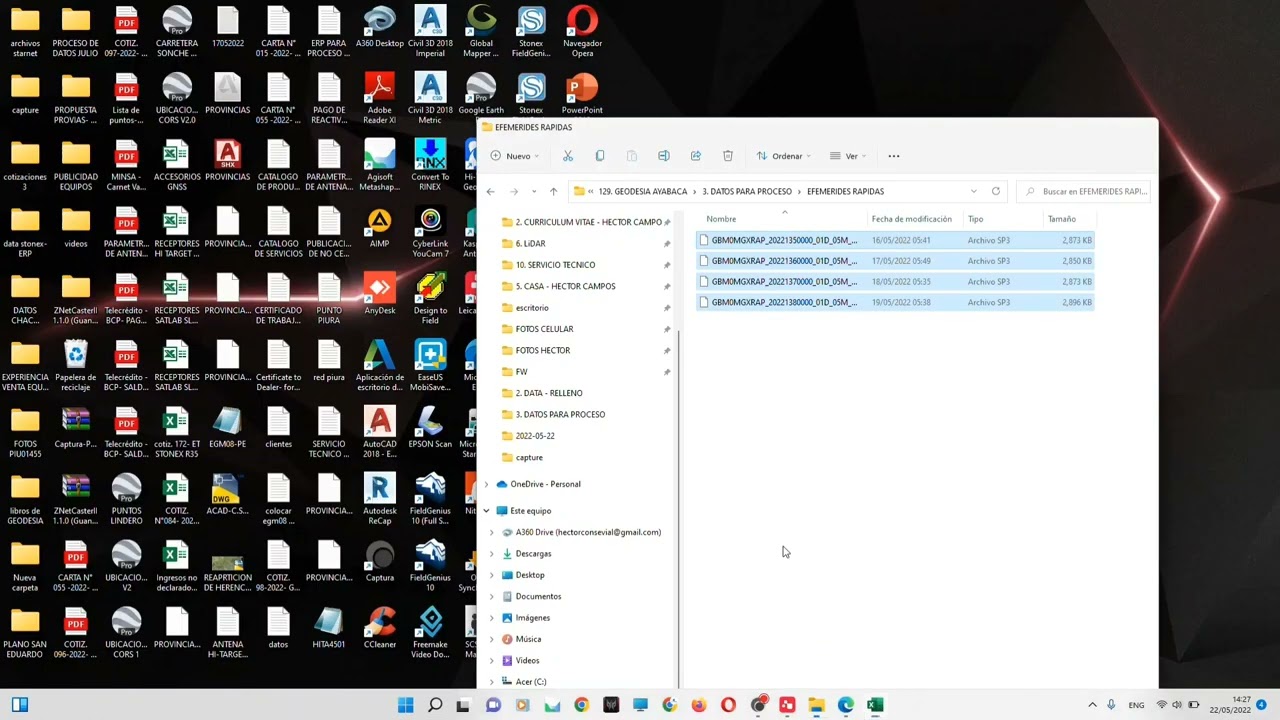
Task: Select the Civil 3D 2018 Imperial desktop icon
Action: click(430, 31)
